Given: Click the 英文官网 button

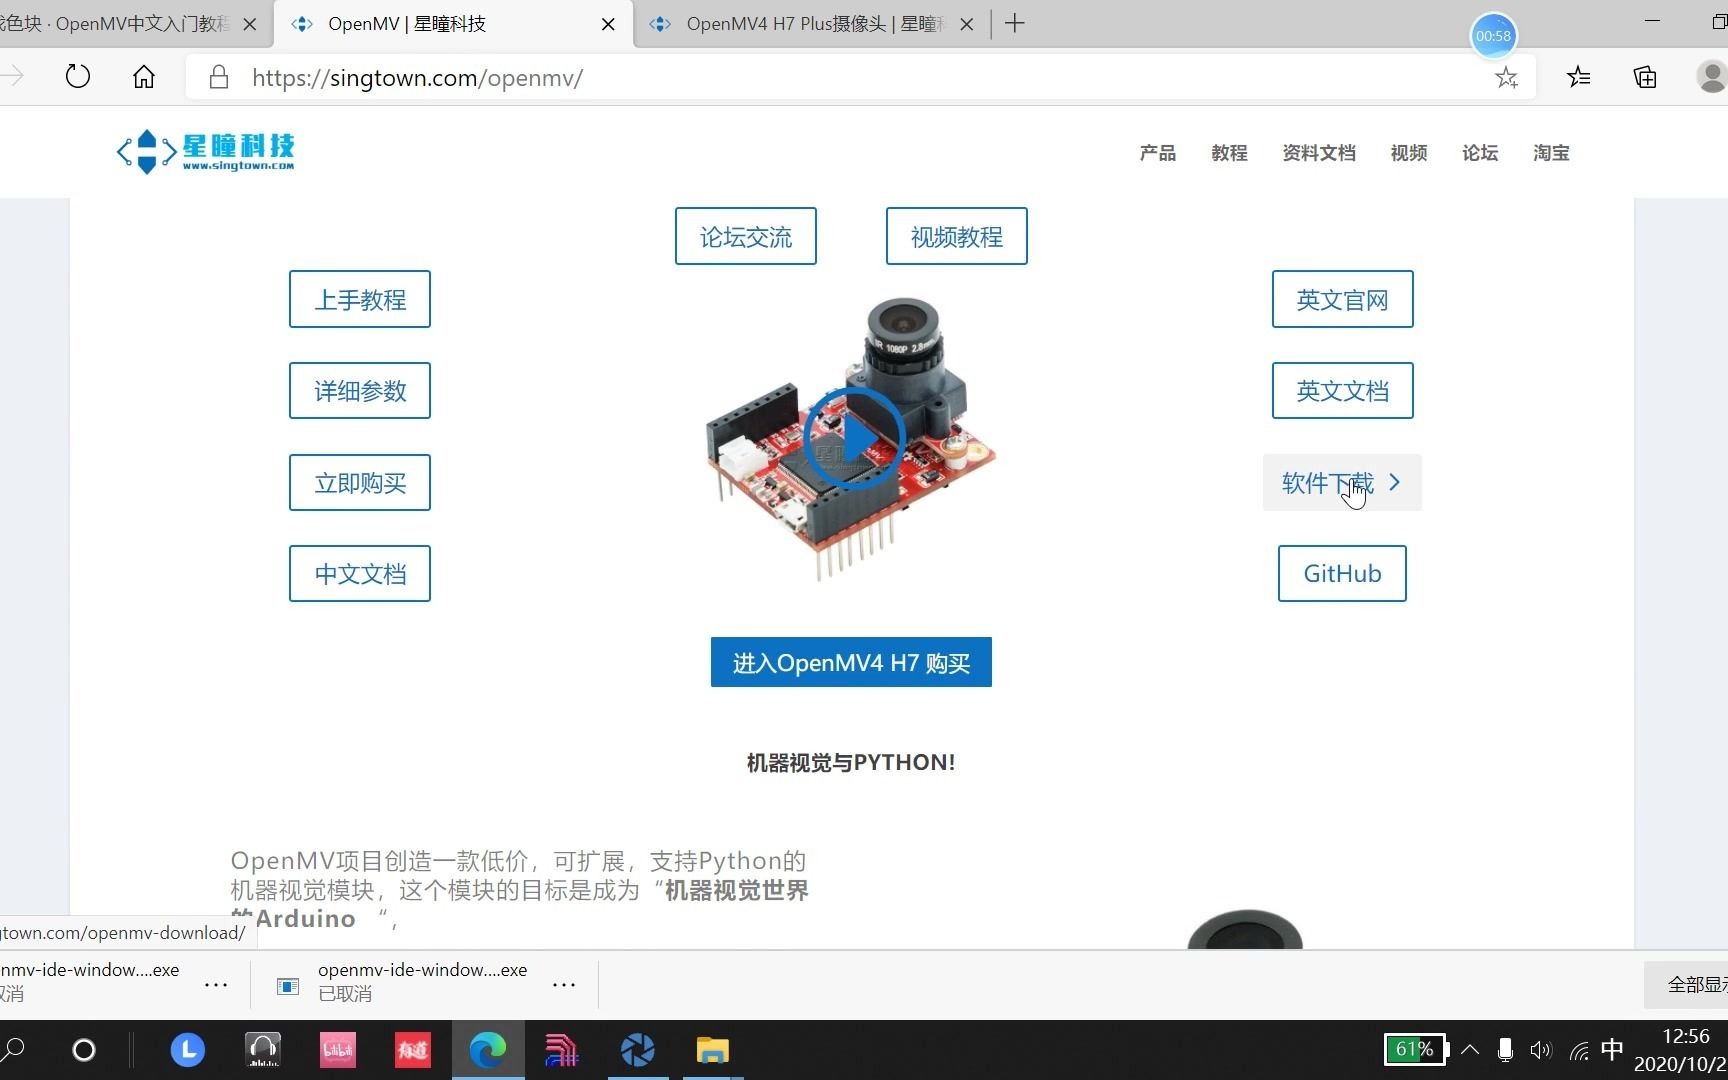Looking at the screenshot, I should [1342, 299].
